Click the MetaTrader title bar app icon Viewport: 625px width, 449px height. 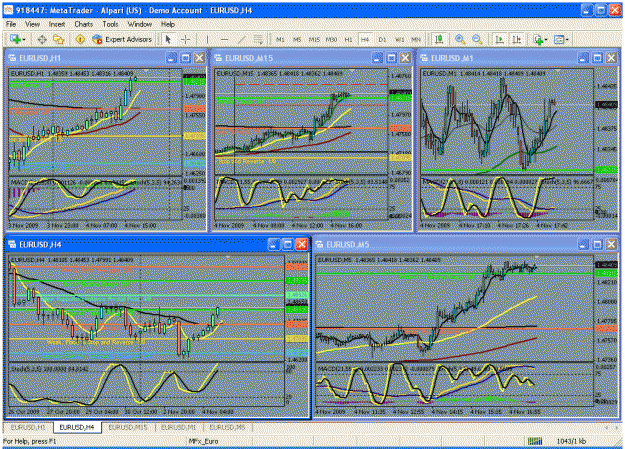point(8,10)
